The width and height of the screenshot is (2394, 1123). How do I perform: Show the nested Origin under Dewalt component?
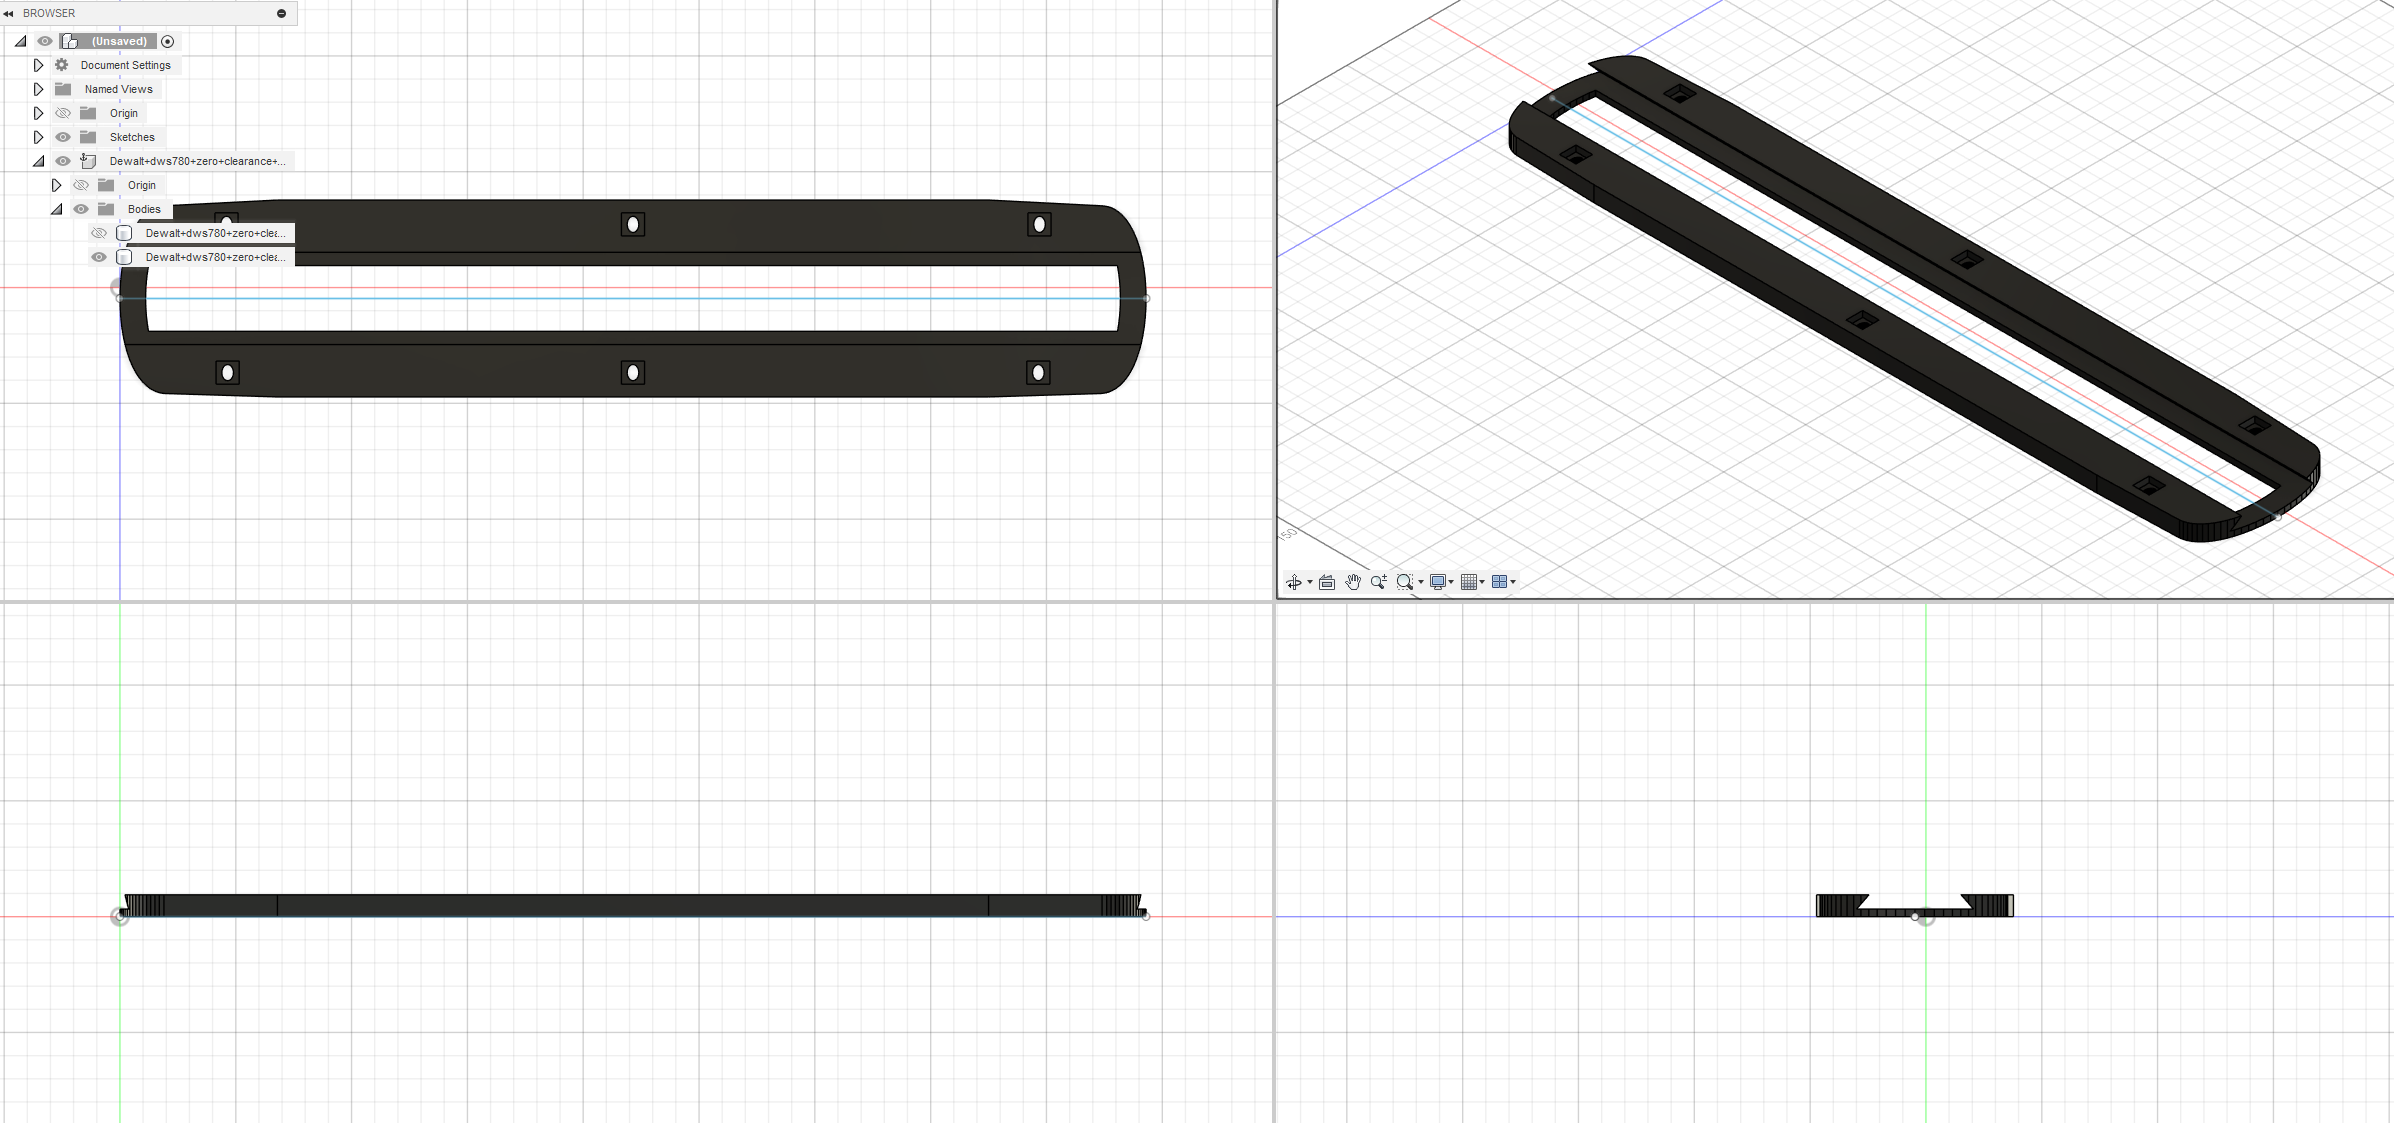pyautogui.click(x=81, y=185)
